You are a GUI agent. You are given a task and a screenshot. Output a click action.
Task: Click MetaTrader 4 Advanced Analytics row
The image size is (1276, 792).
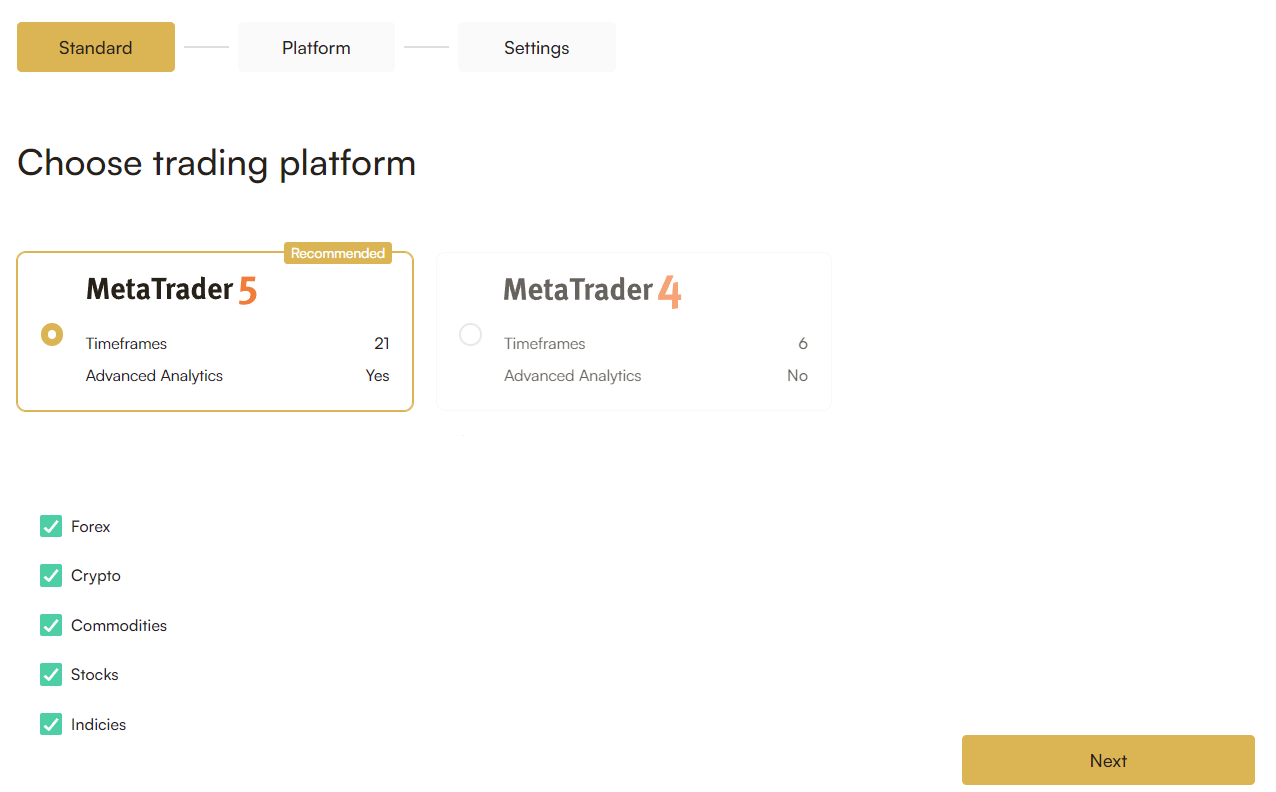(x=656, y=376)
